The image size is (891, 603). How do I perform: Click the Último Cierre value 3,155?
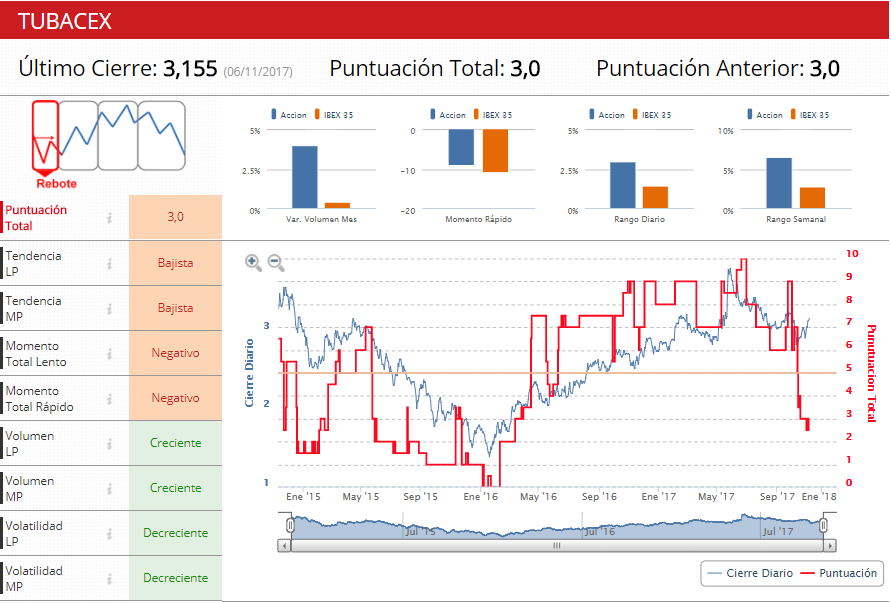tap(190, 68)
